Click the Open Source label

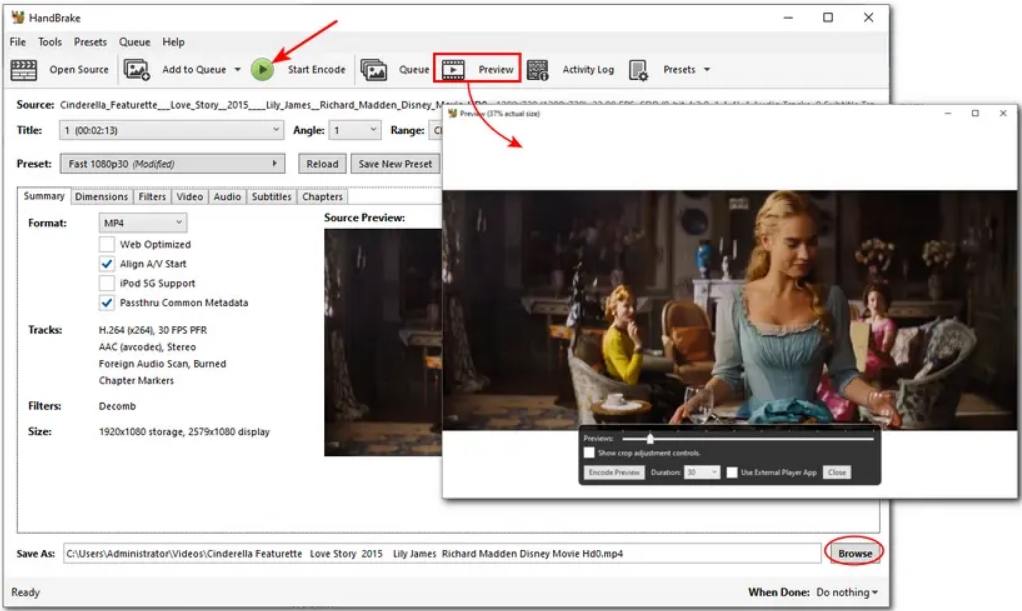(79, 70)
